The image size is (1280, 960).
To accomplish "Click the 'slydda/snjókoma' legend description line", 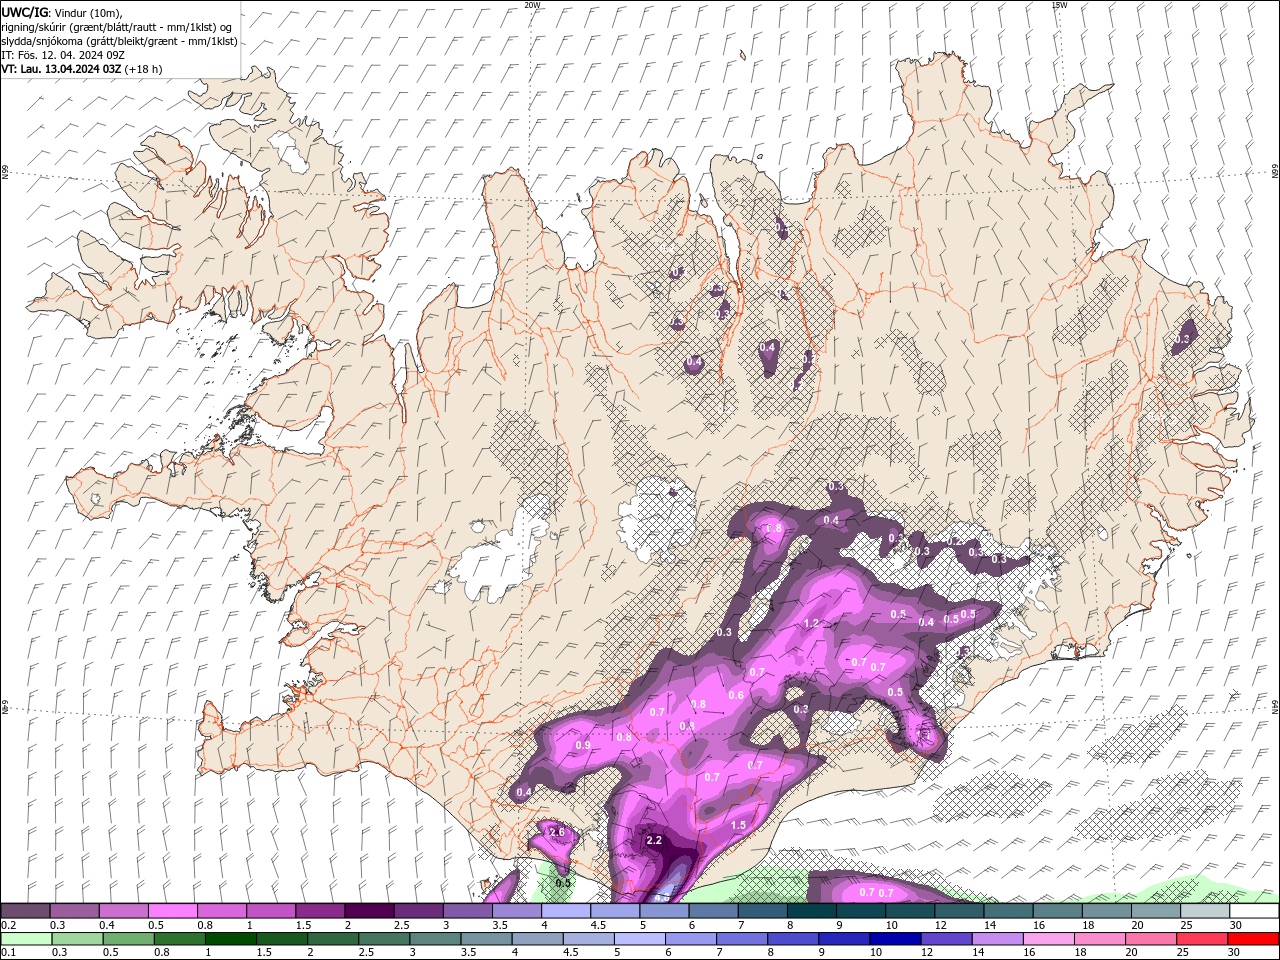I will click(119, 41).
